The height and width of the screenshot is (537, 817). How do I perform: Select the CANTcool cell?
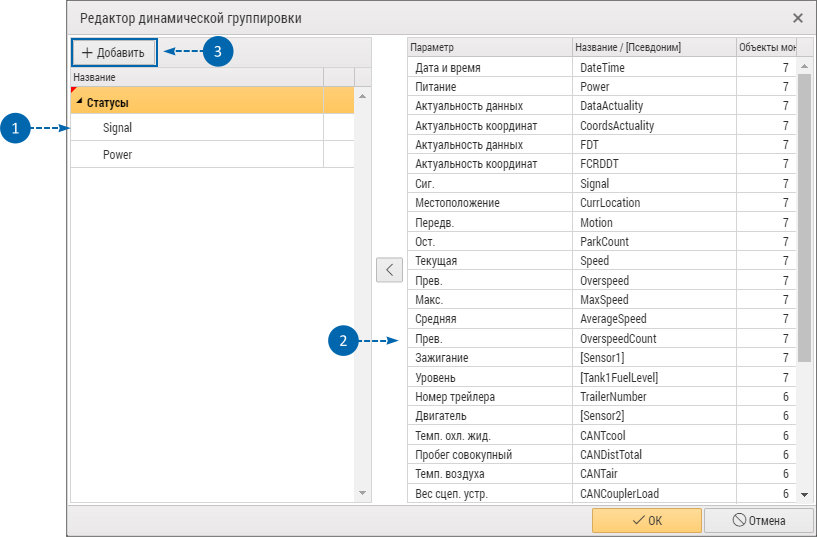tap(654, 435)
